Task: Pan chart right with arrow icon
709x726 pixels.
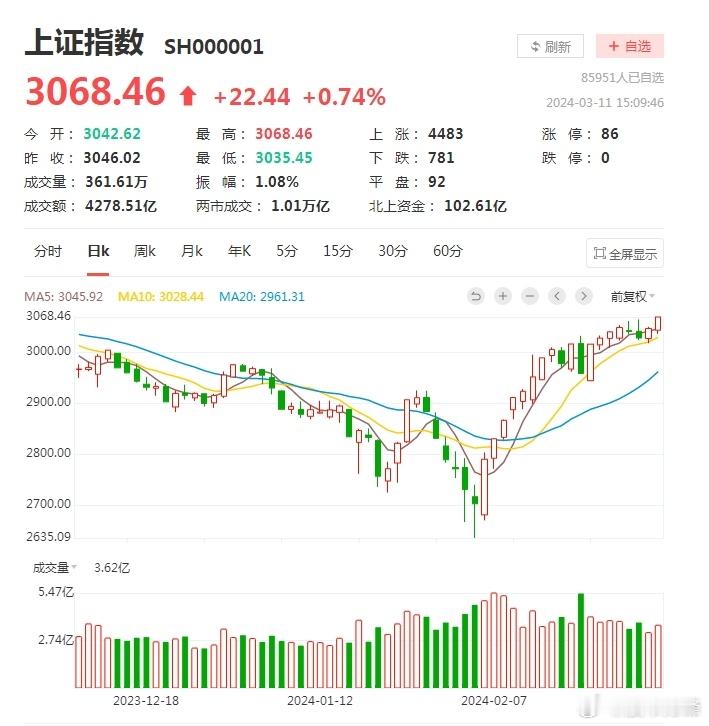Action: (x=584, y=296)
